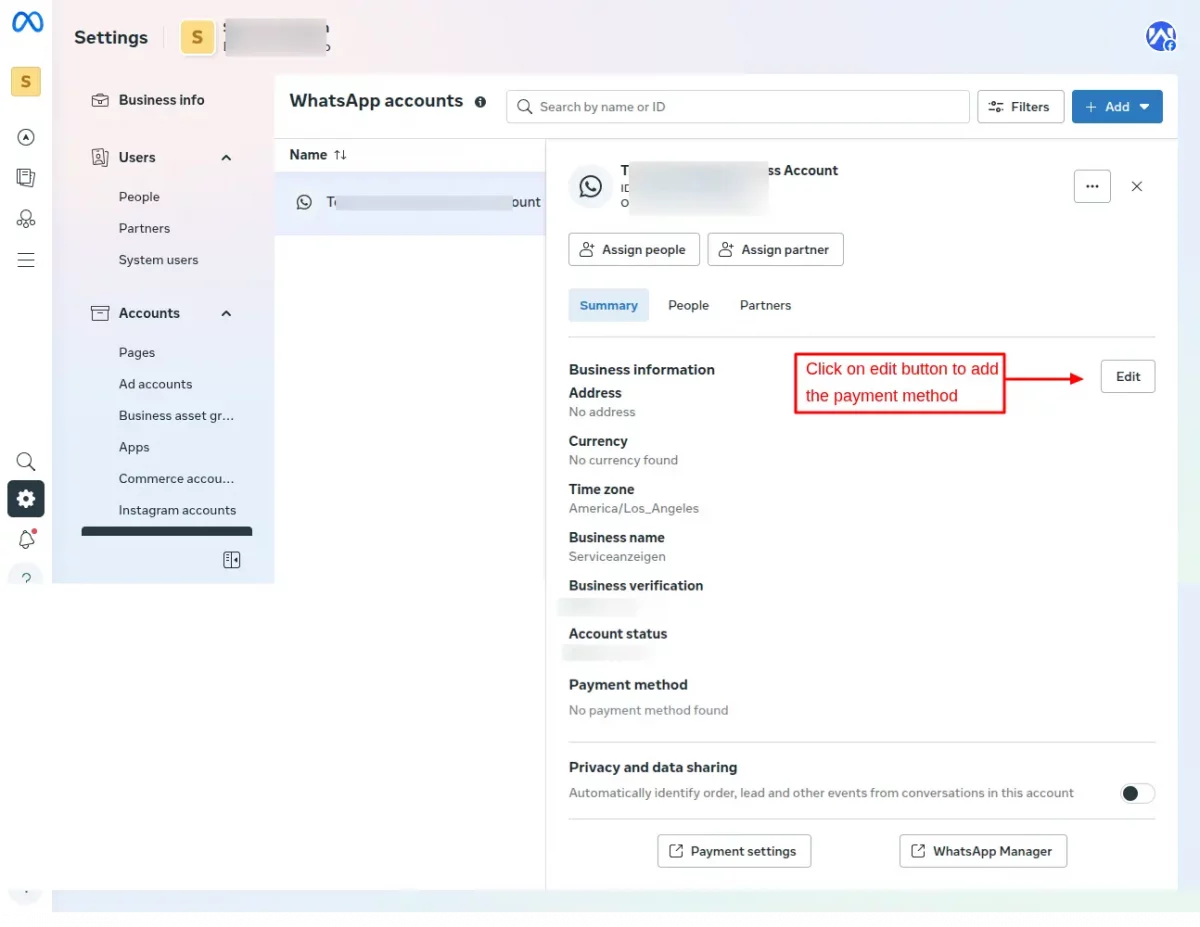The width and height of the screenshot is (1200, 927).
Task: Open Instagram accounts in sidebar
Action: 177,510
